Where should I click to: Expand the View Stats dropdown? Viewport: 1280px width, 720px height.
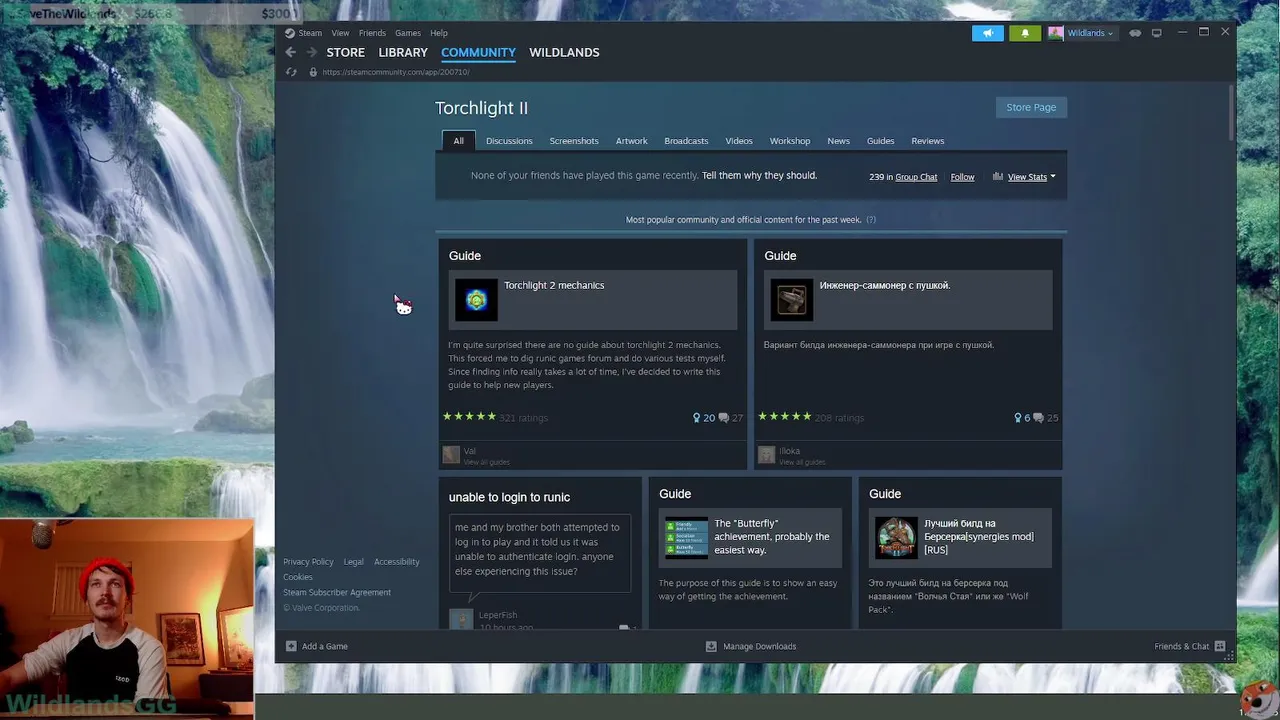pyautogui.click(x=1053, y=177)
